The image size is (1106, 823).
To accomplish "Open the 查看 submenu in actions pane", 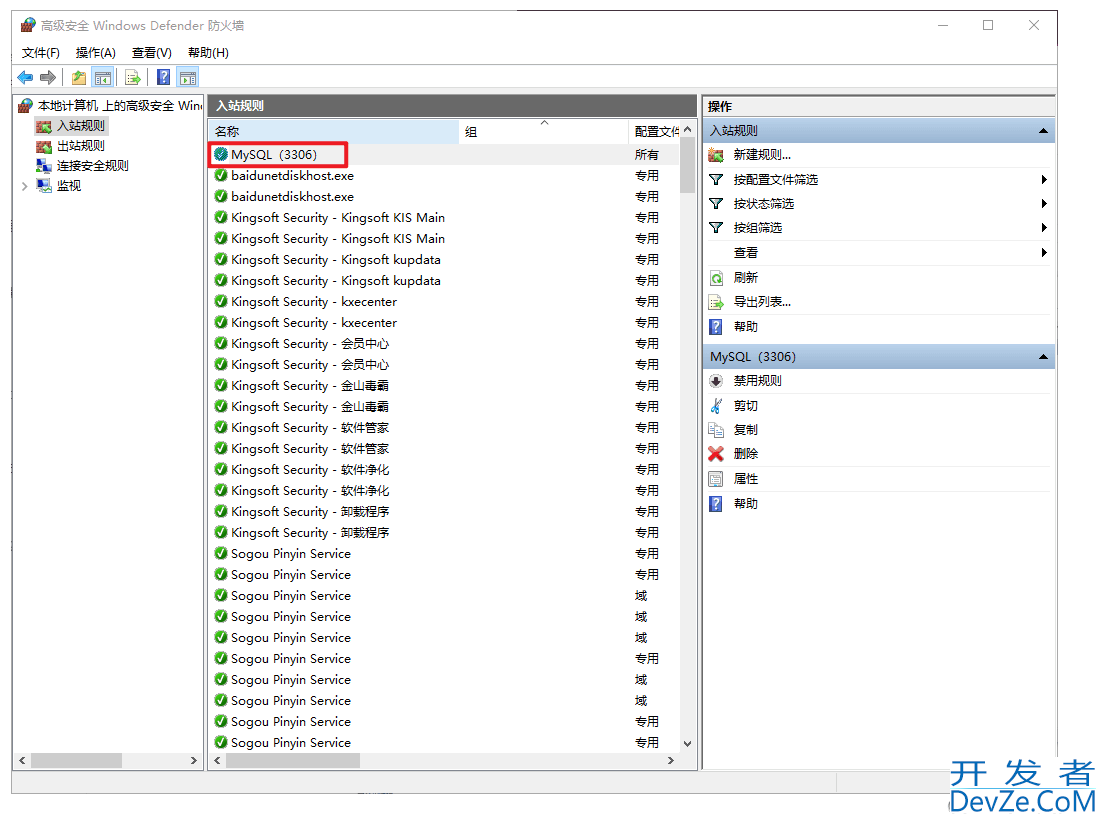I will coord(877,252).
